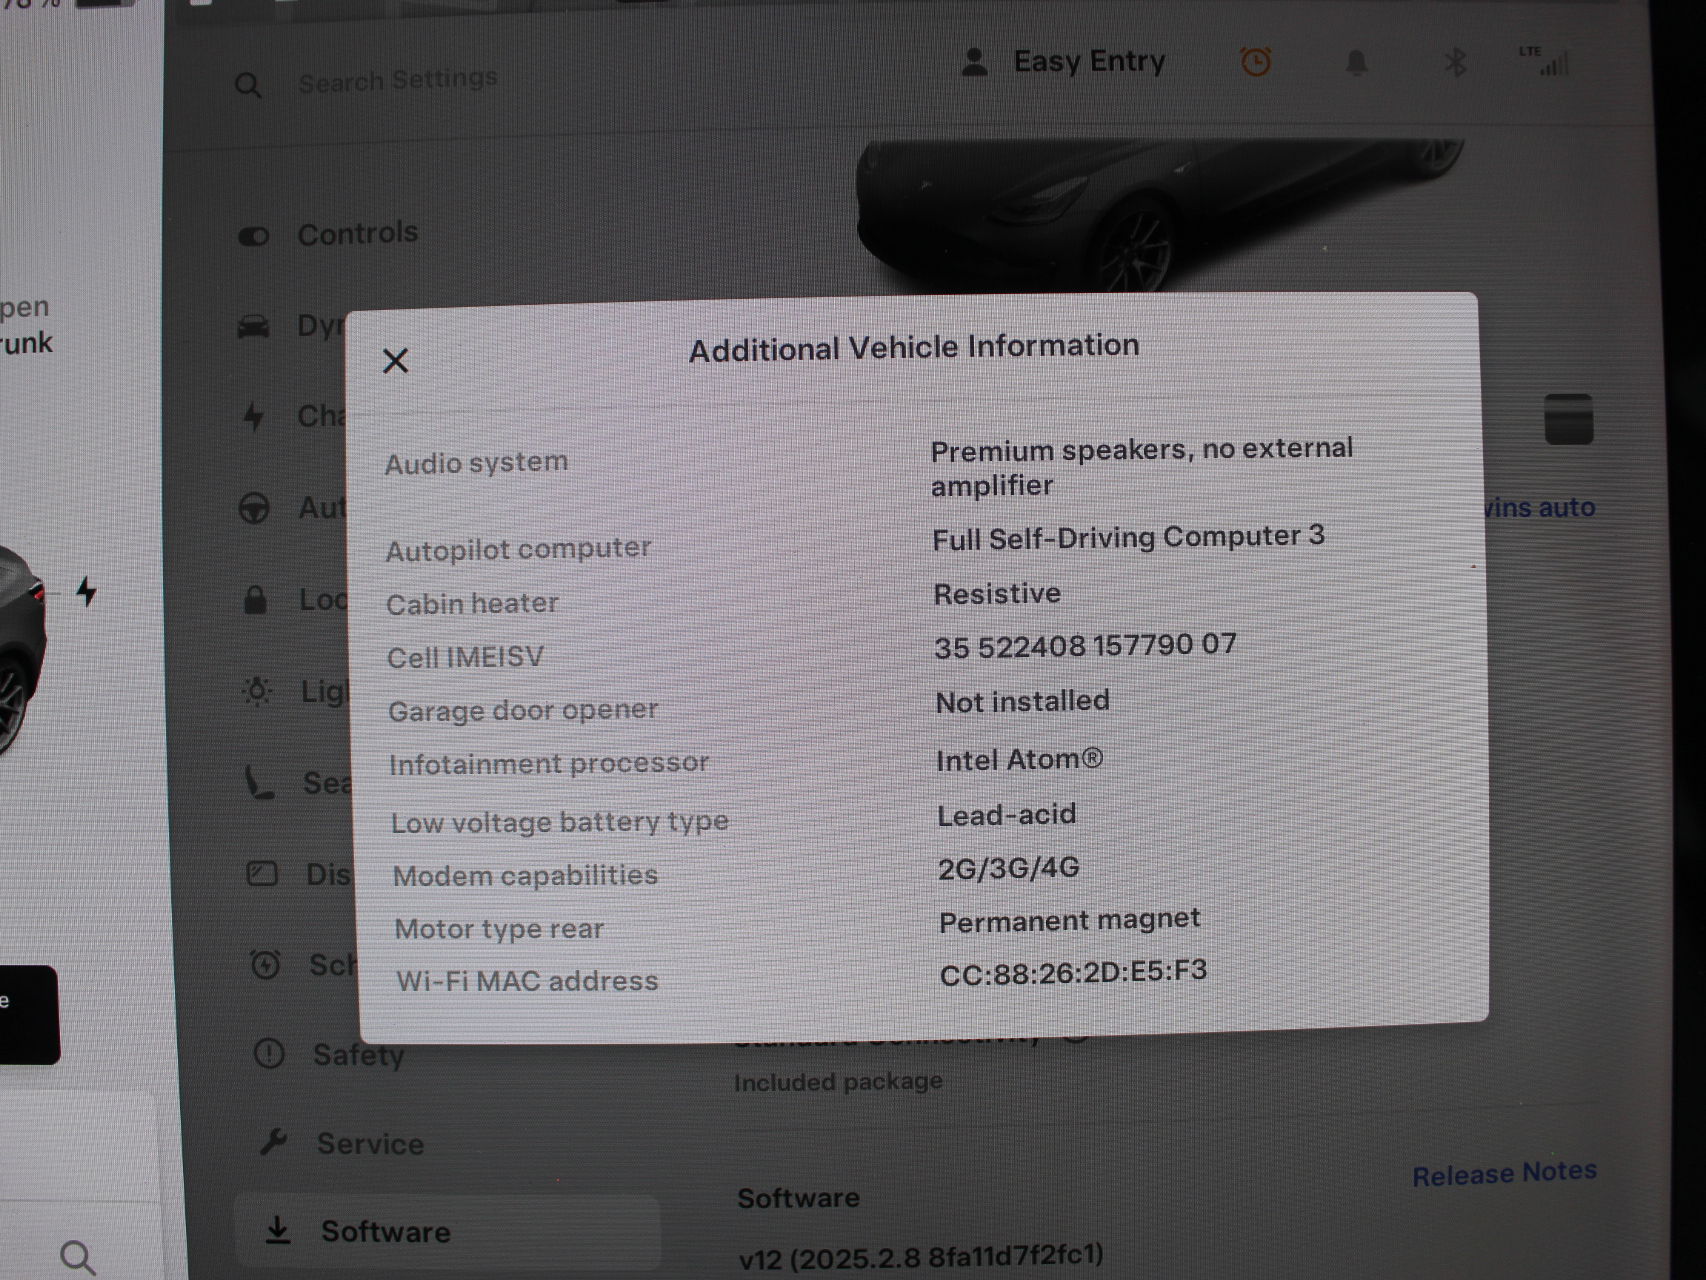This screenshot has width=1706, height=1280.
Task: Click the dark card icon right of dialog
Action: click(1568, 419)
